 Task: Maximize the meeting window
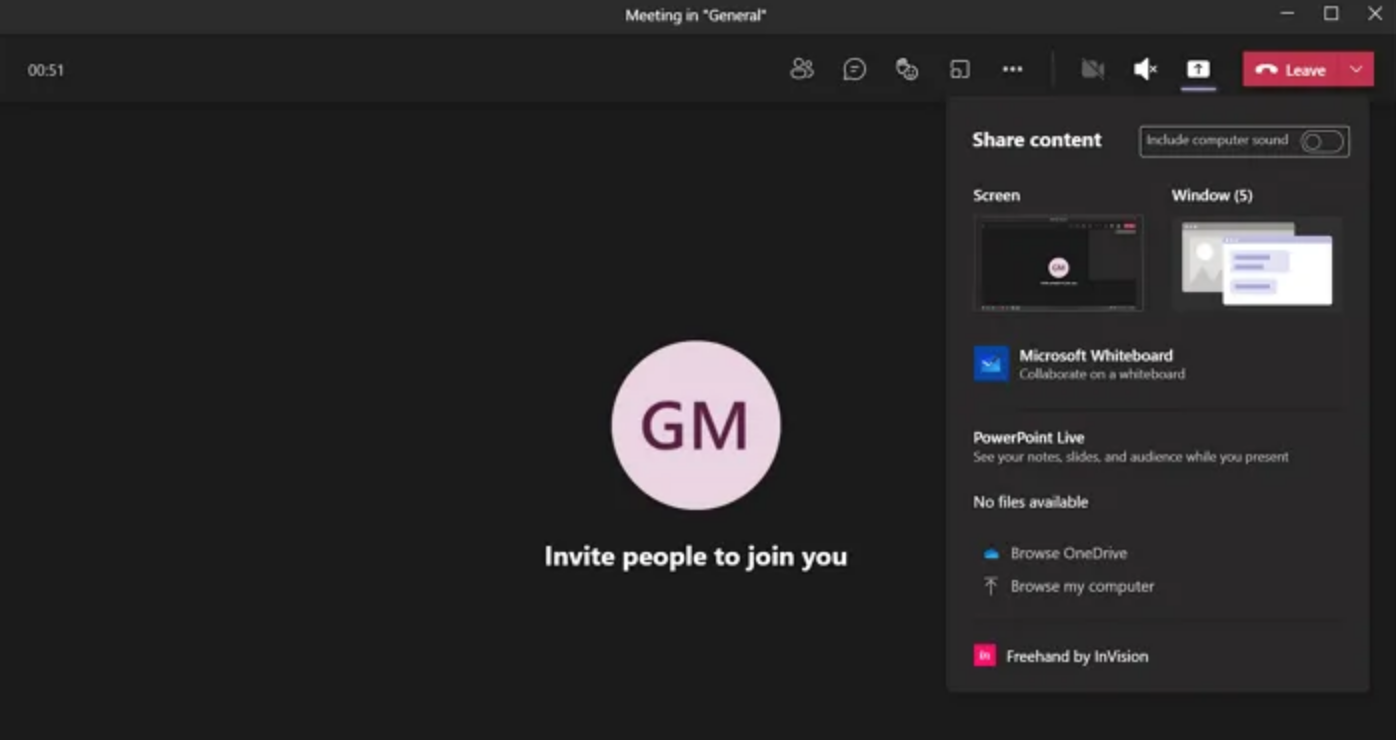(1331, 14)
